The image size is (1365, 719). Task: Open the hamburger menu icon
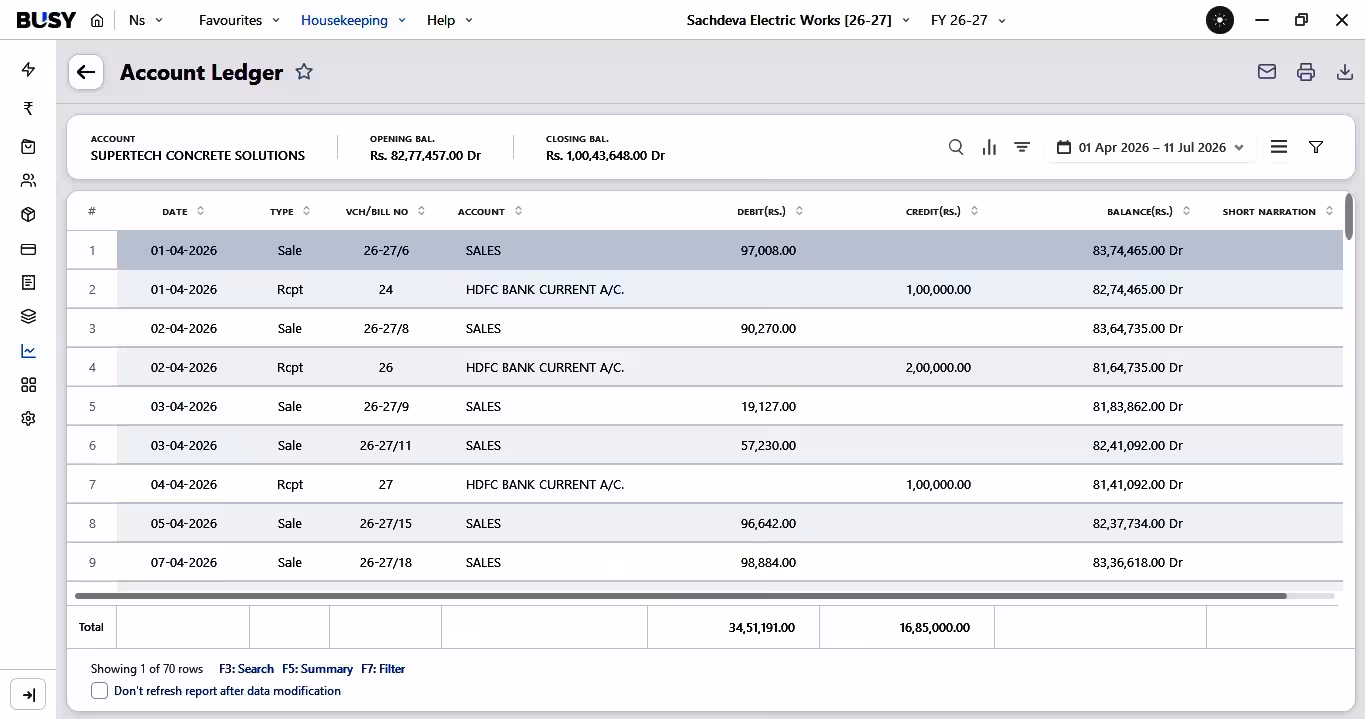pos(1279,147)
